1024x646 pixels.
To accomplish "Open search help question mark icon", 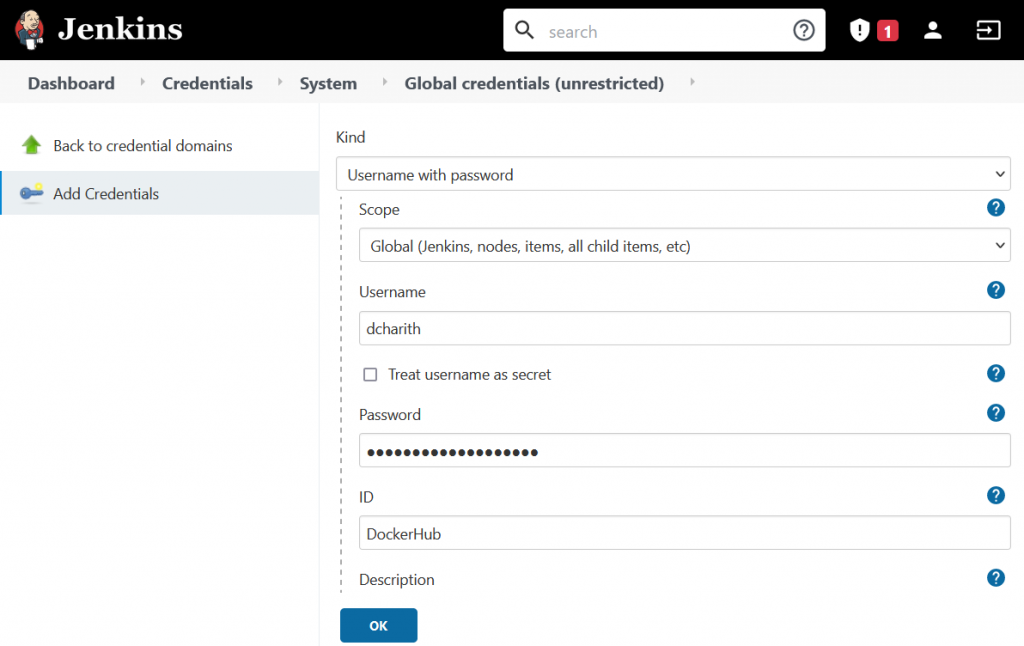I will coord(803,30).
